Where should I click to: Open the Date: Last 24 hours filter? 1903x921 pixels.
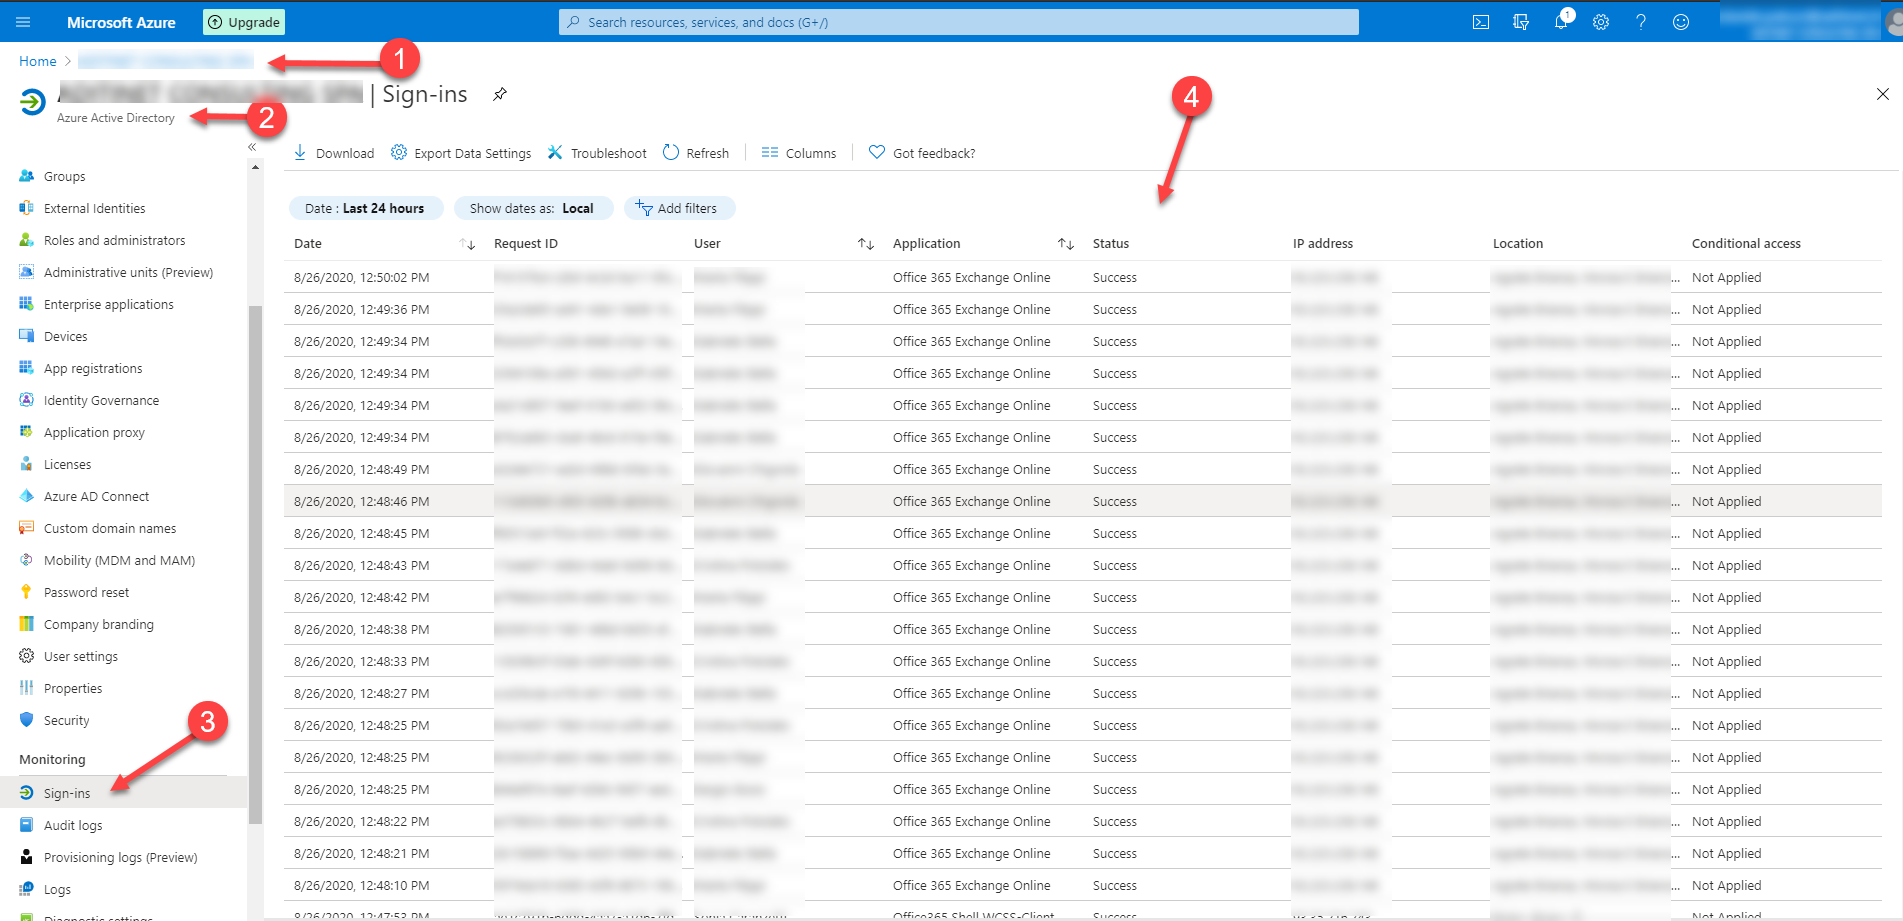(366, 208)
